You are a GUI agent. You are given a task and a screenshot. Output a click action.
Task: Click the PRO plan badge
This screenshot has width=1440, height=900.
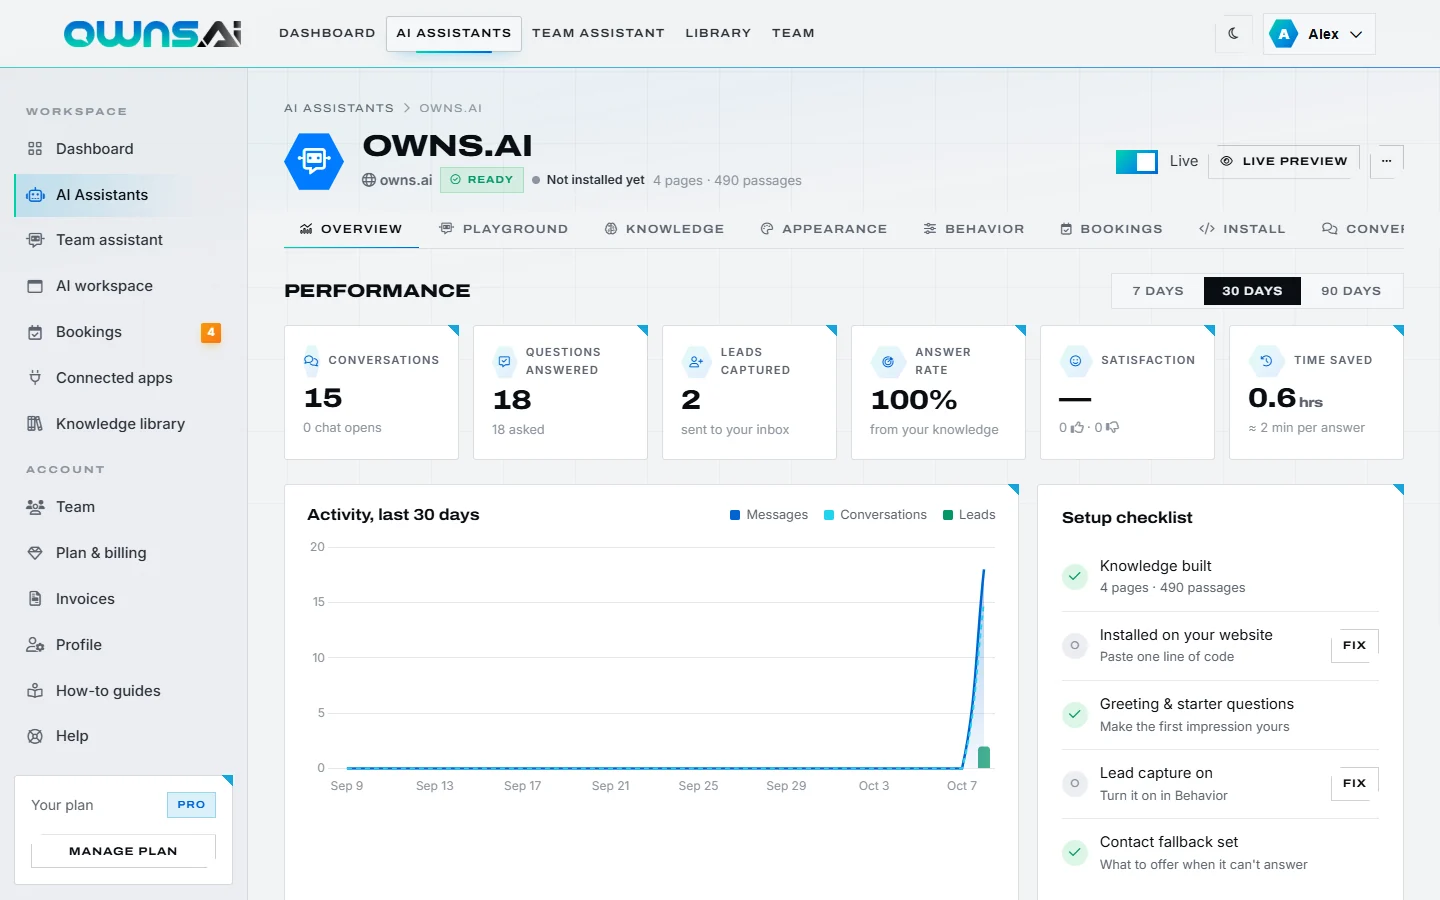coord(191,804)
